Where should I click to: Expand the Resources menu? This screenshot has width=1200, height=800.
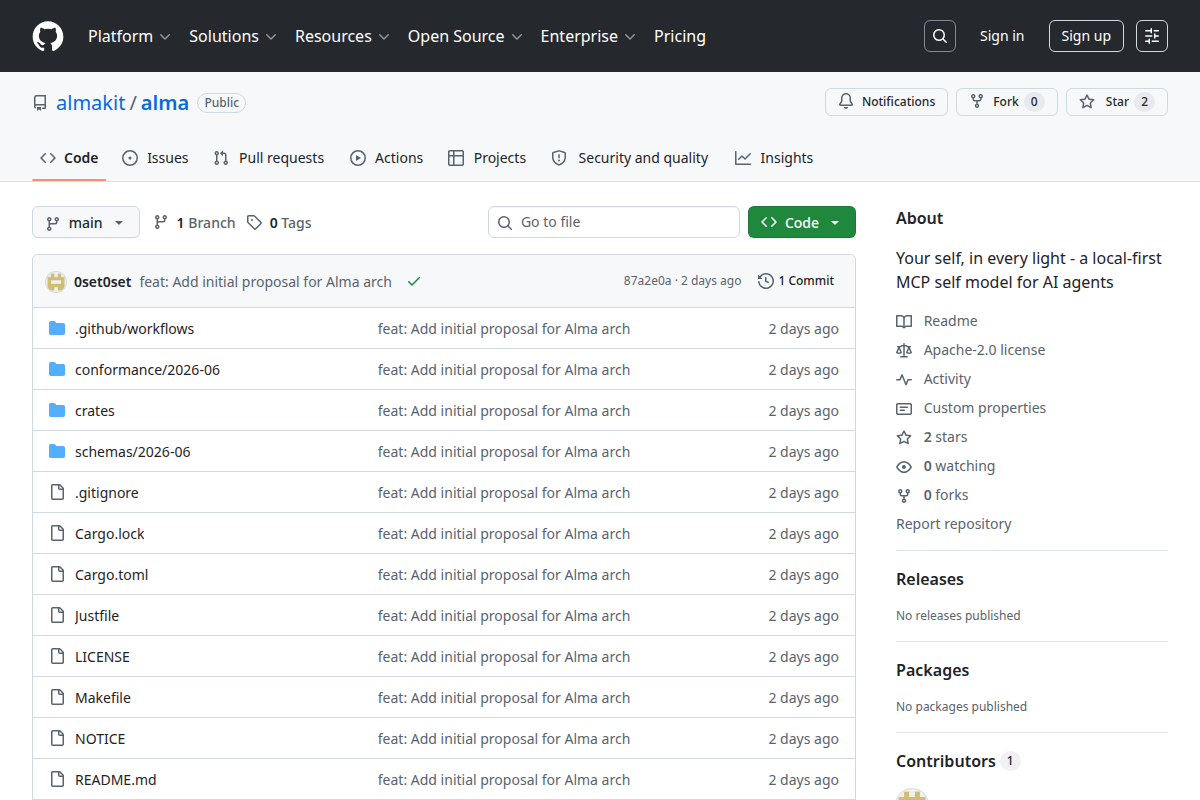(341, 36)
